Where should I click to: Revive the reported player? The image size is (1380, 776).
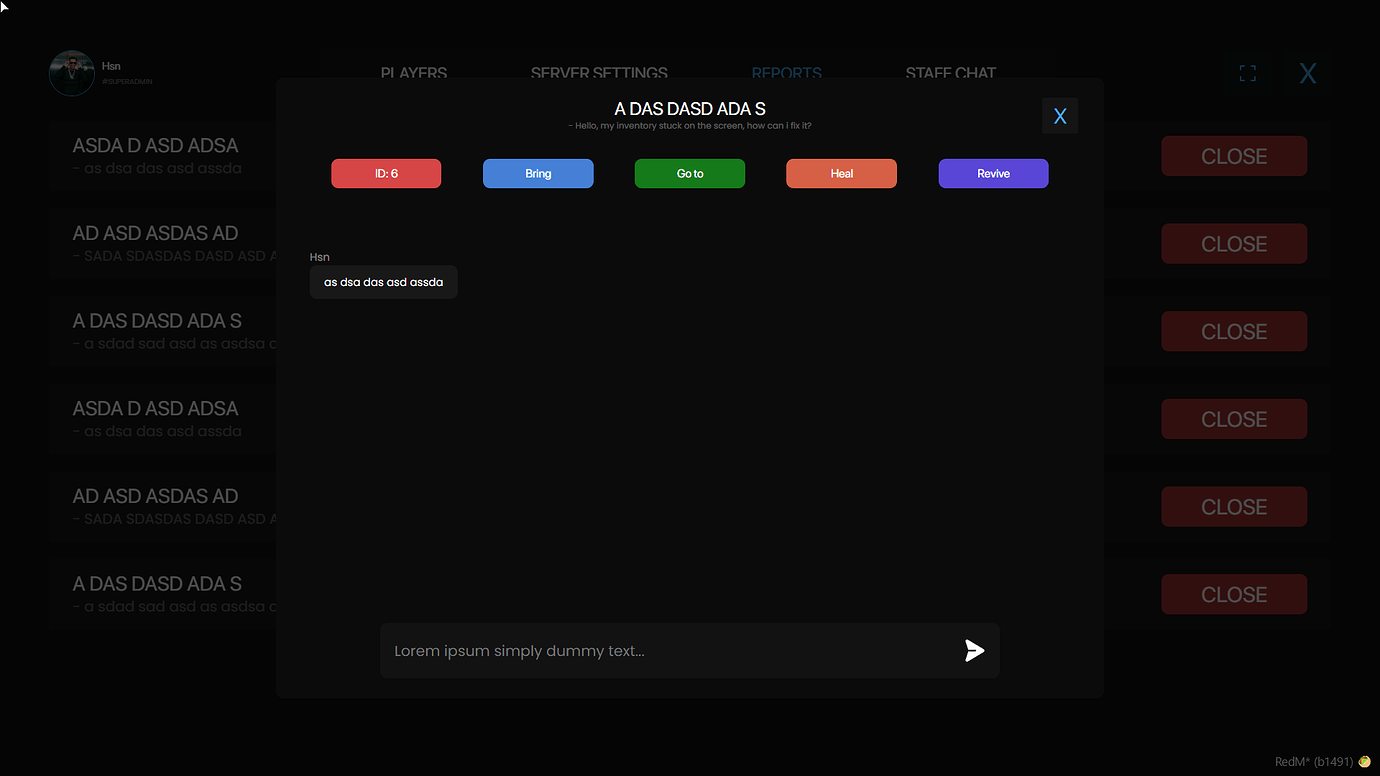(x=993, y=173)
